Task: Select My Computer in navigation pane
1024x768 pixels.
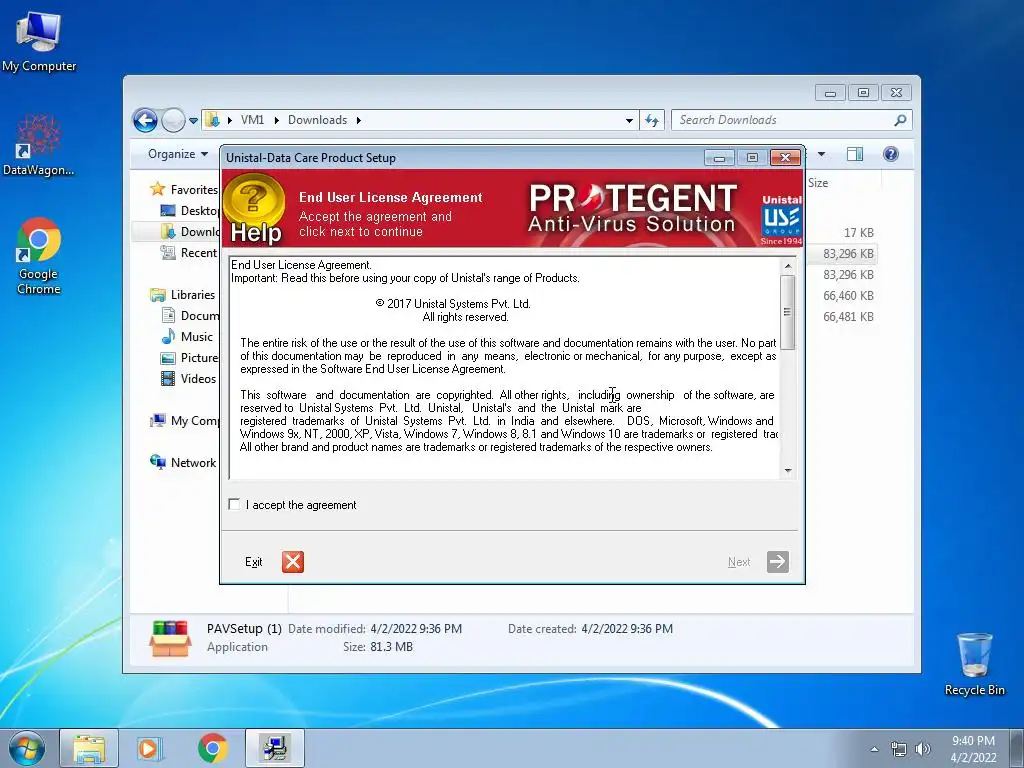Action: coord(184,421)
